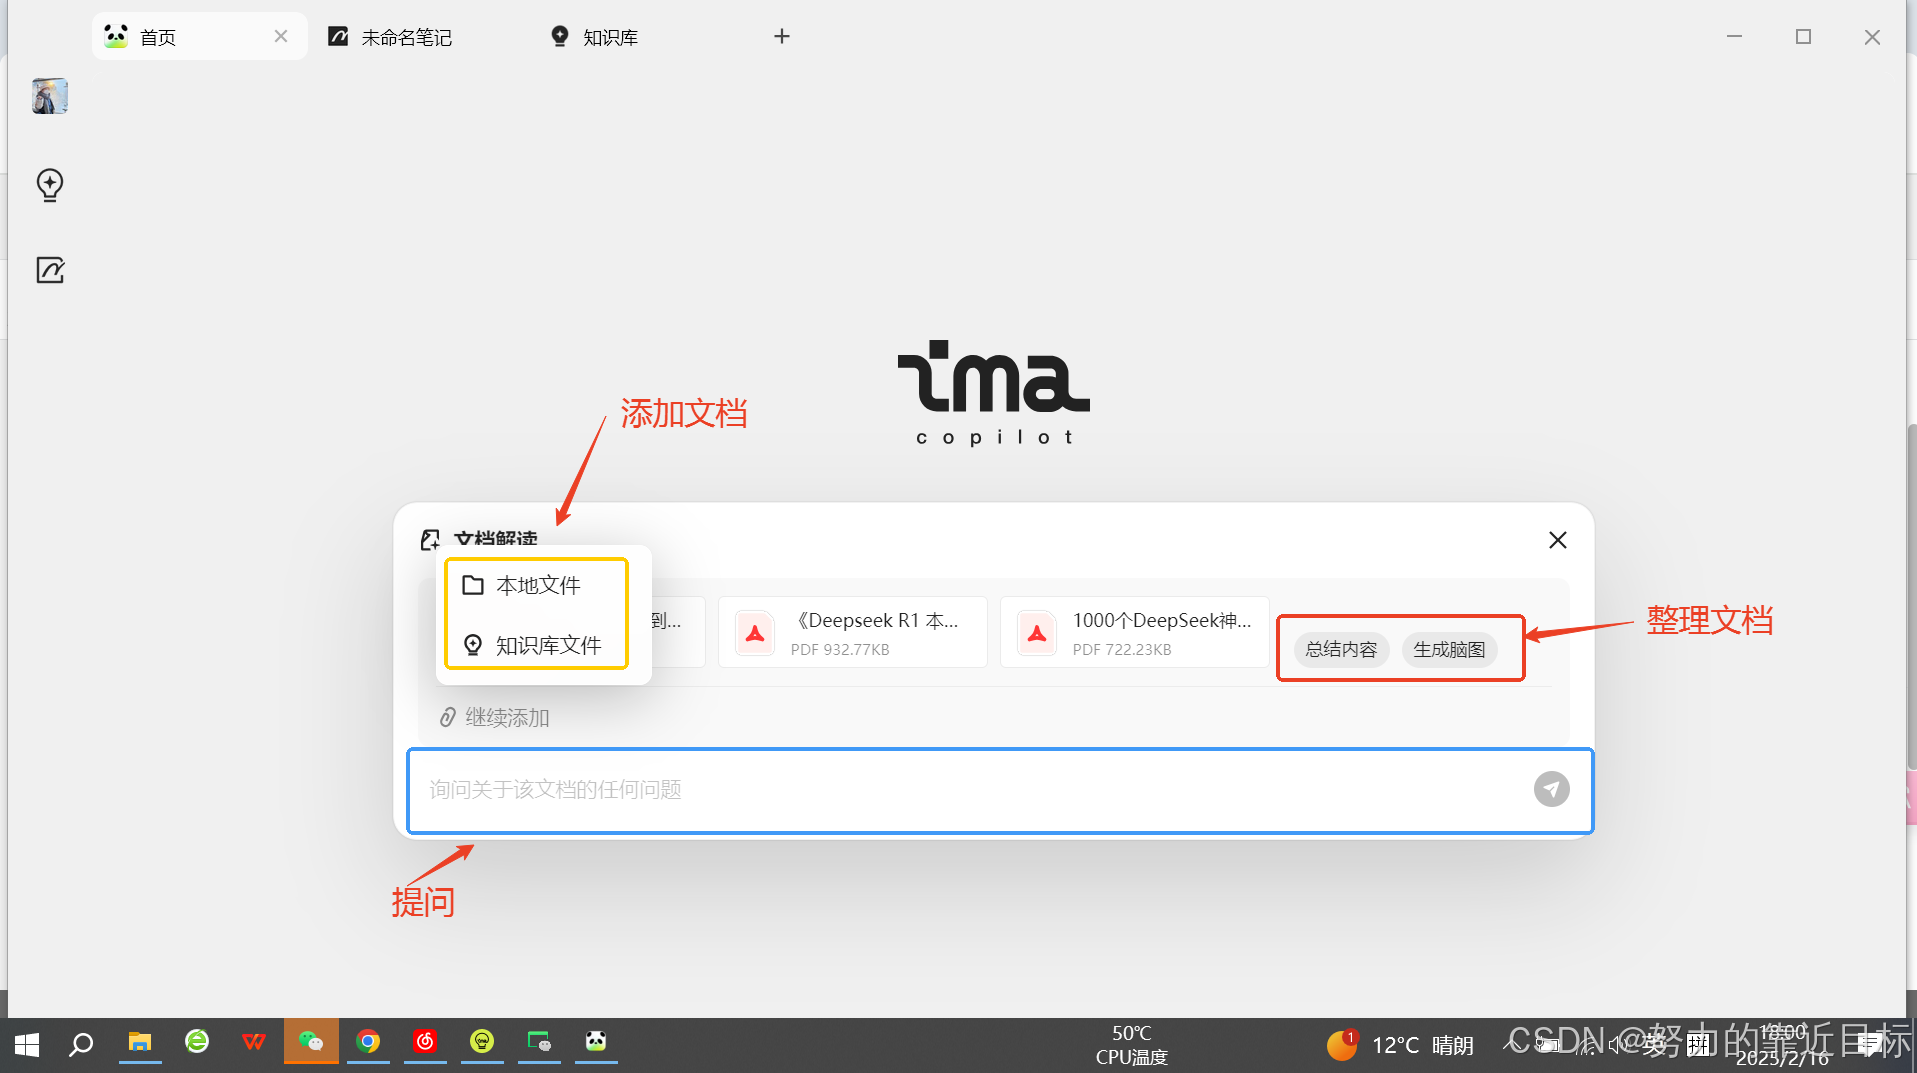1917x1073 pixels.
Task: Close the 首页 tab
Action: tap(281, 37)
